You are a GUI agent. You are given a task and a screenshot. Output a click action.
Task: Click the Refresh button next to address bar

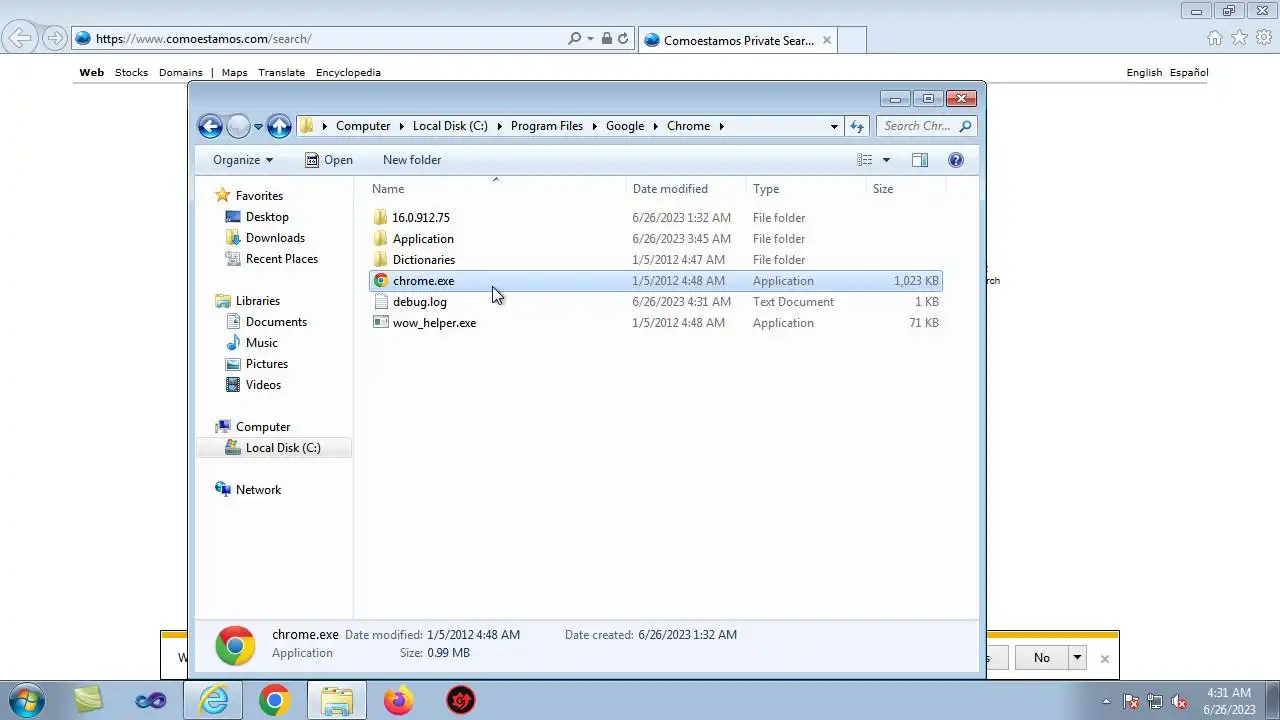[x=856, y=126]
